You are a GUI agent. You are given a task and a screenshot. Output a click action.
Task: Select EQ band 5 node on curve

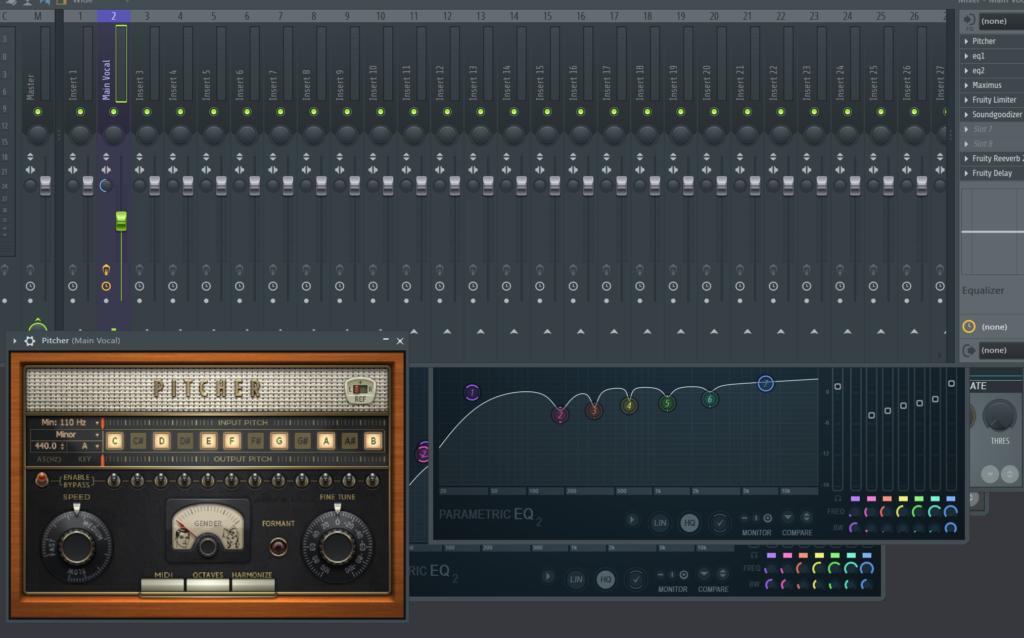667,403
